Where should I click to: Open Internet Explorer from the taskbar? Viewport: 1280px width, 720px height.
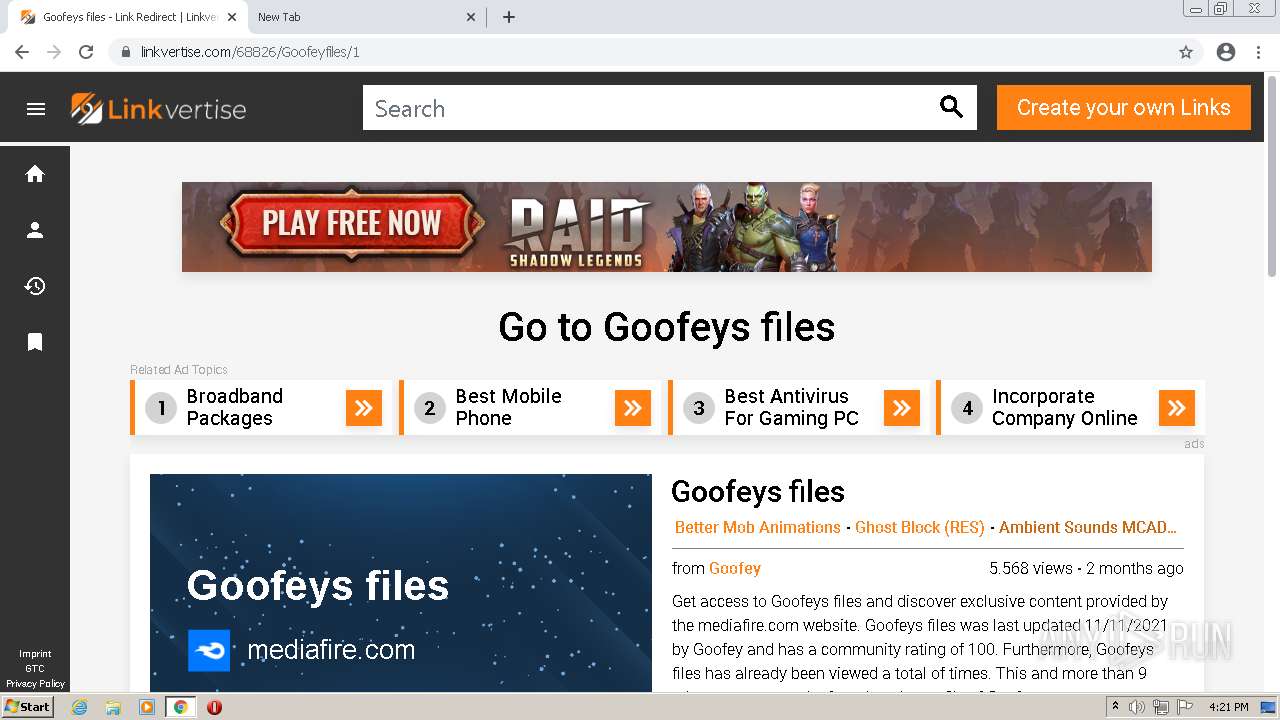tap(79, 707)
